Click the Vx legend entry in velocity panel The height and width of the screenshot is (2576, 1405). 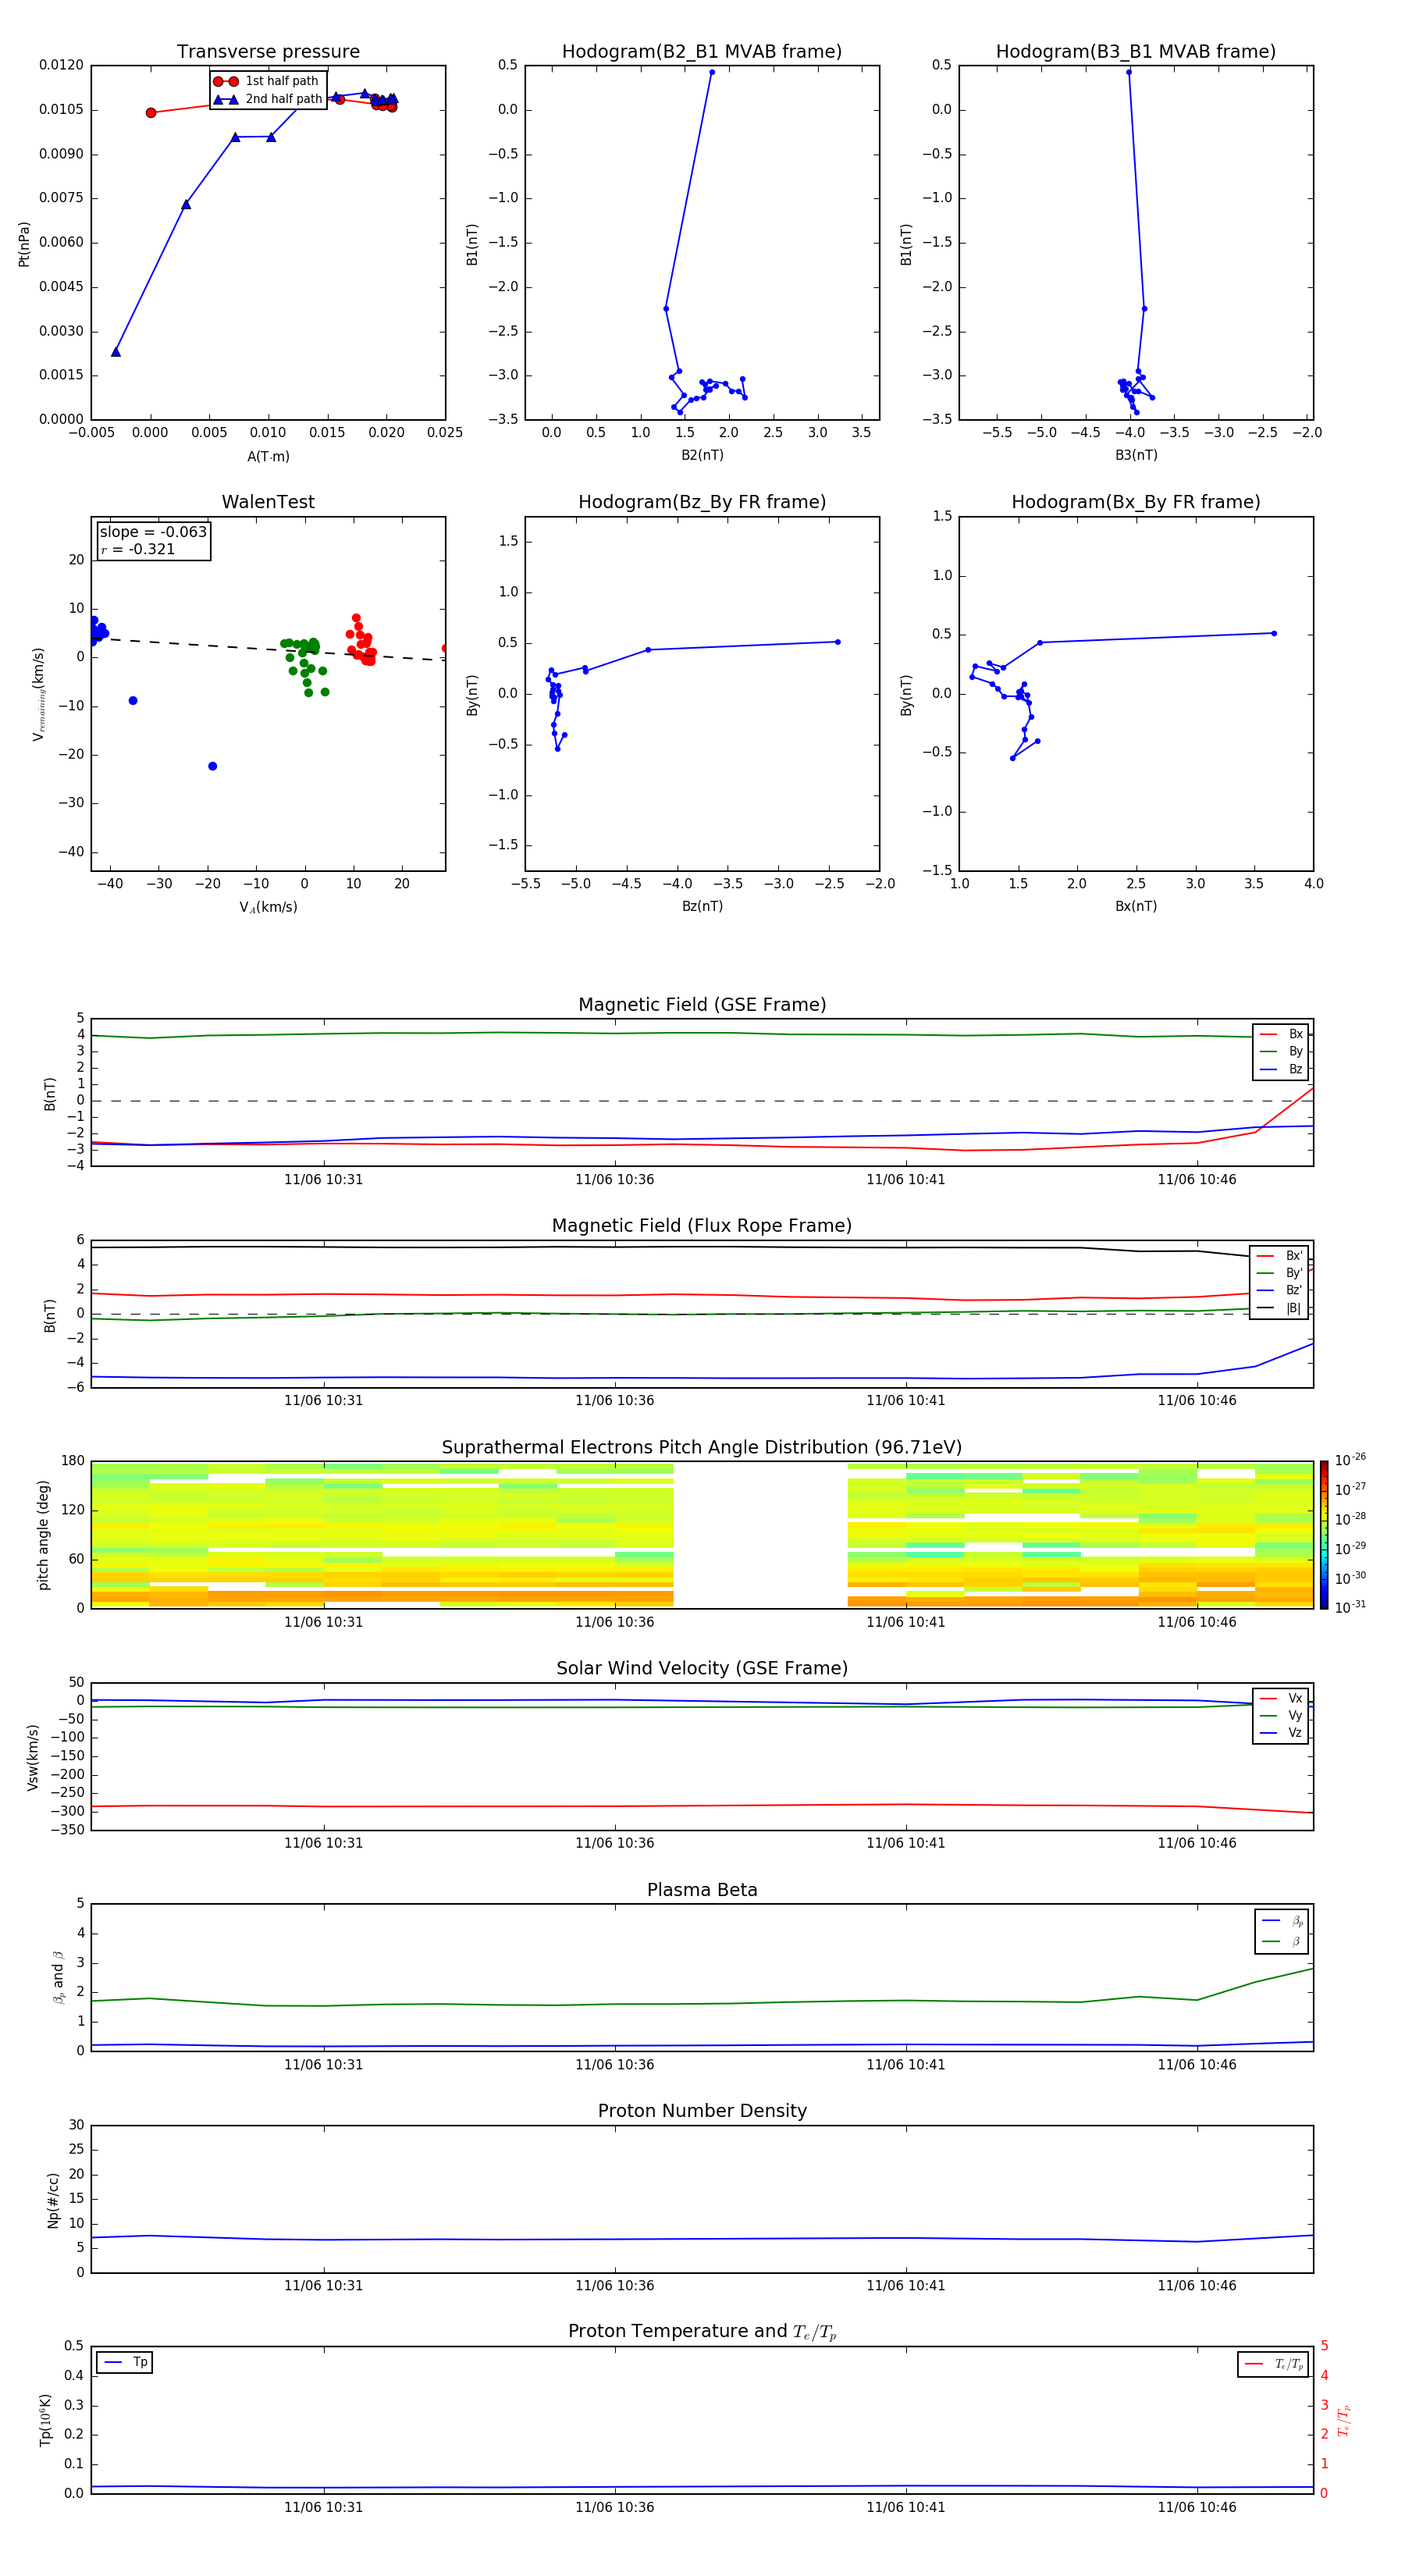[x=1281, y=1698]
